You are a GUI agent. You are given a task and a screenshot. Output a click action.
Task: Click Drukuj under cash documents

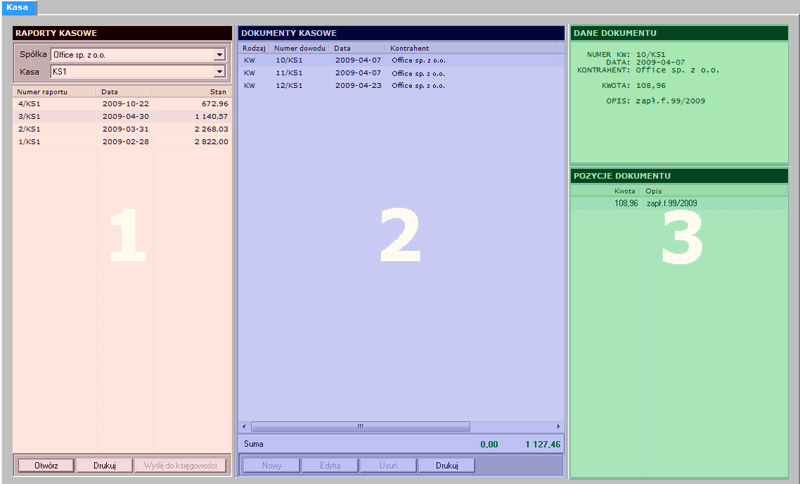[x=447, y=465]
